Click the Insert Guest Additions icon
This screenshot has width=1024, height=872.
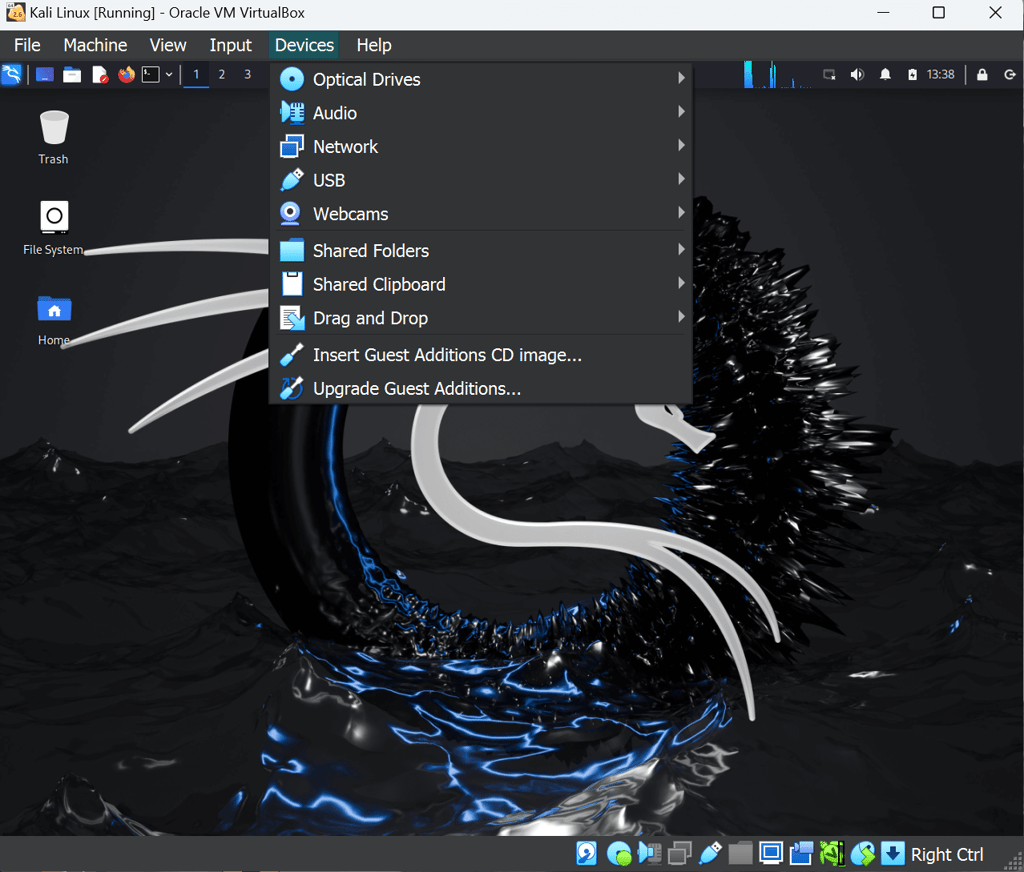(292, 355)
